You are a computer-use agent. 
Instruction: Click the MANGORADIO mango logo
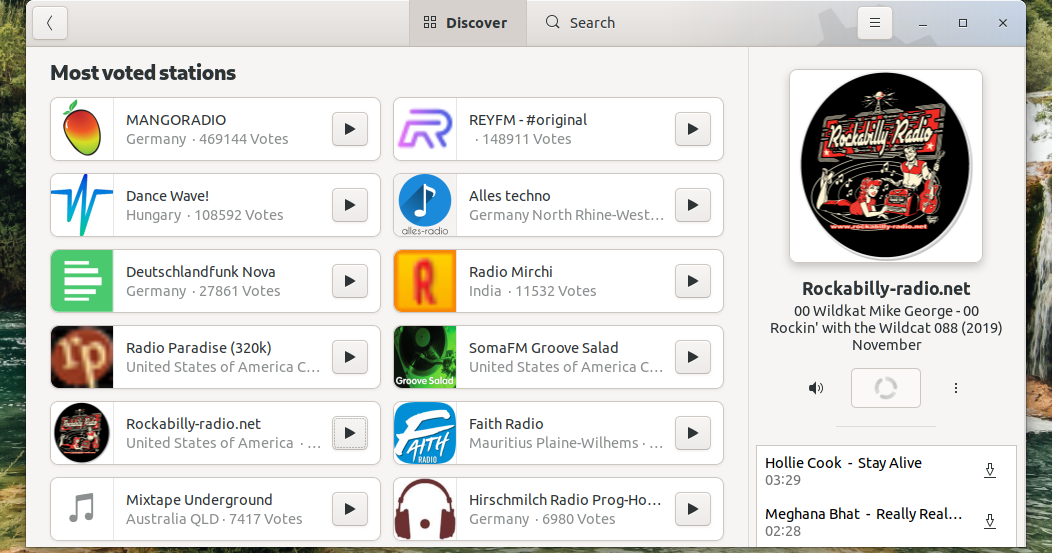[82, 129]
